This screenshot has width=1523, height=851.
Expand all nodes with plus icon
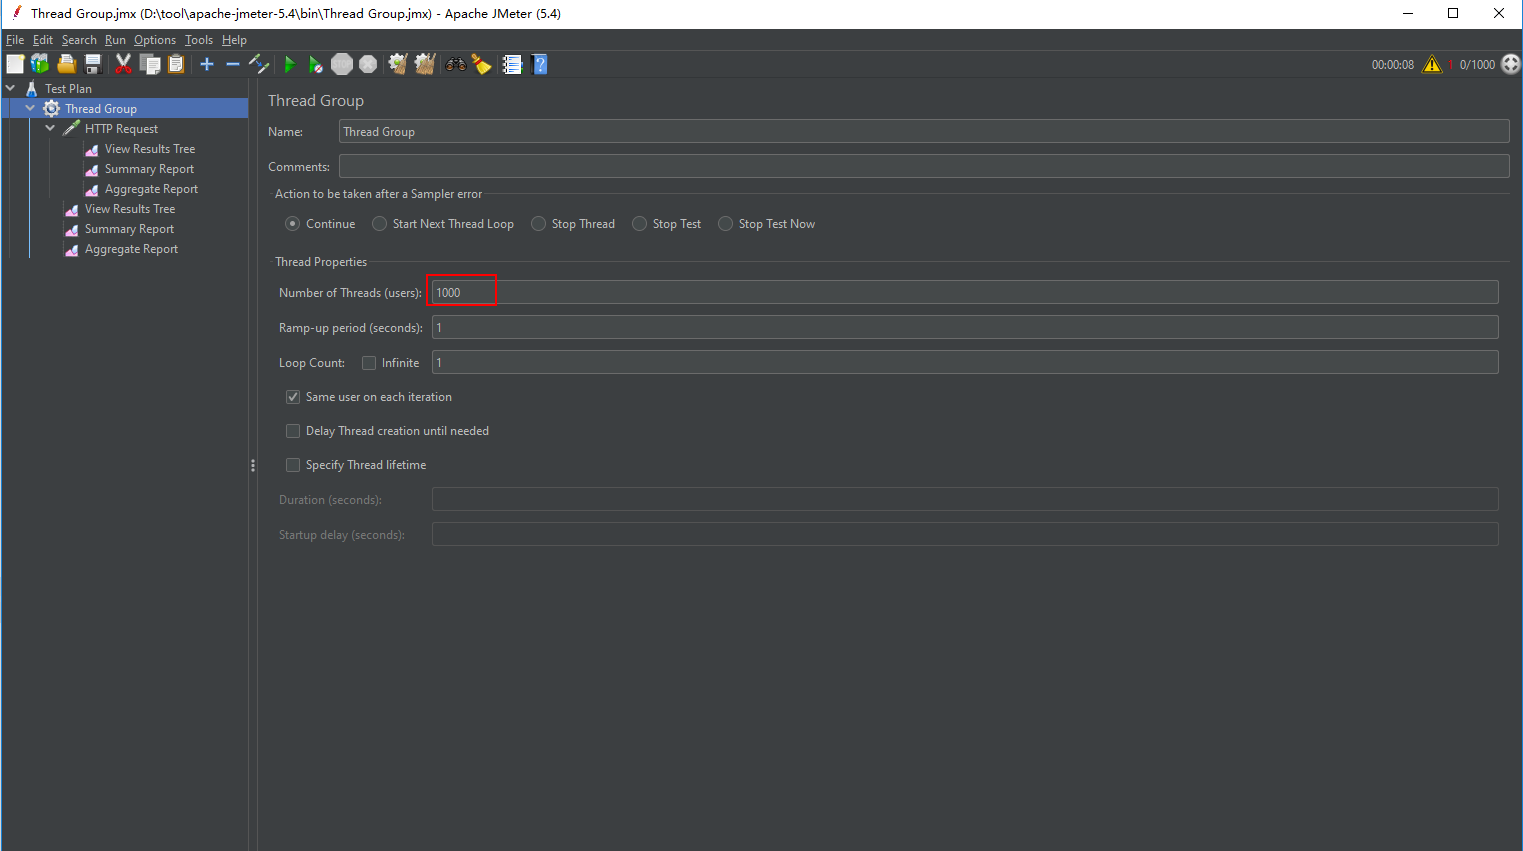pyautogui.click(x=207, y=64)
